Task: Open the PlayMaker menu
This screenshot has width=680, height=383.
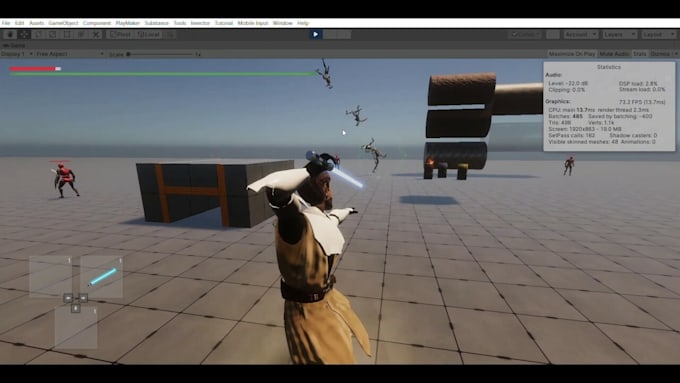Action: [x=128, y=23]
